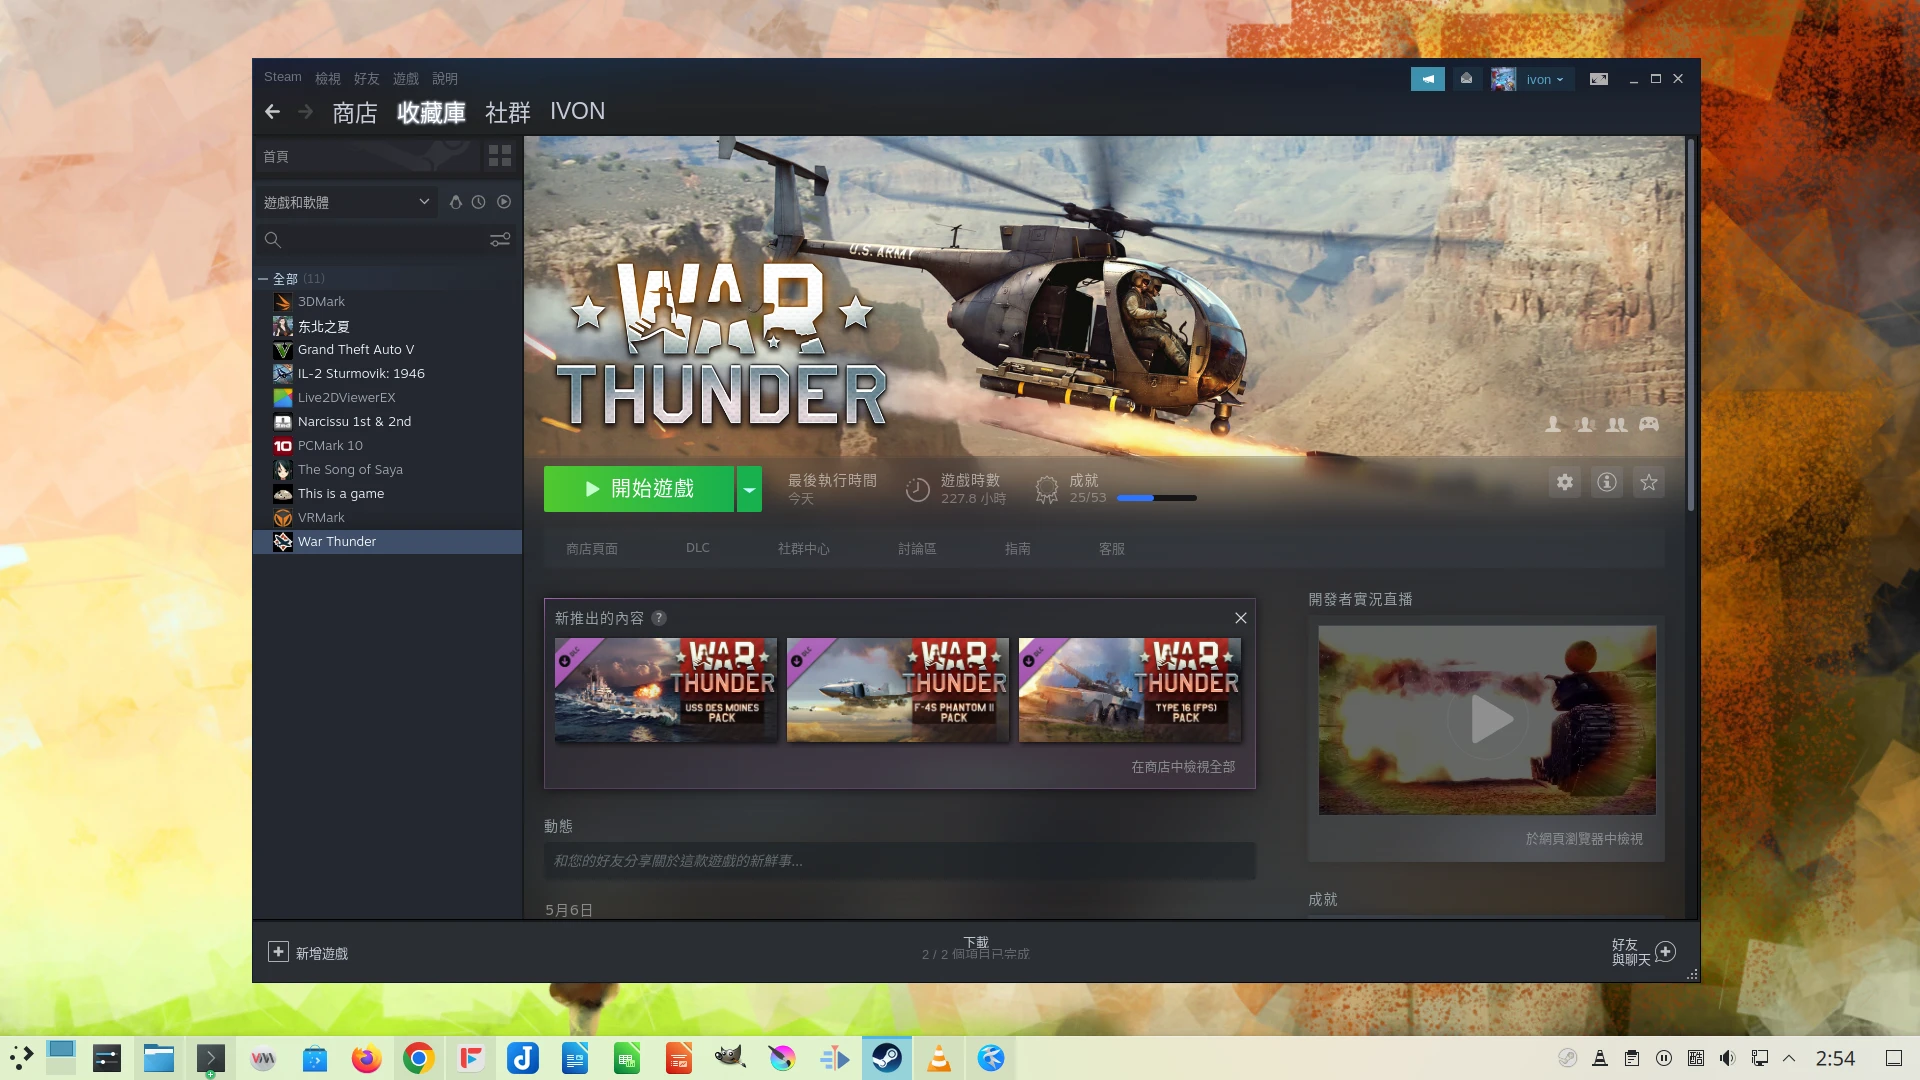Toggle show ready to play filter
The height and width of the screenshot is (1080, 1920).
pyautogui.click(x=504, y=202)
